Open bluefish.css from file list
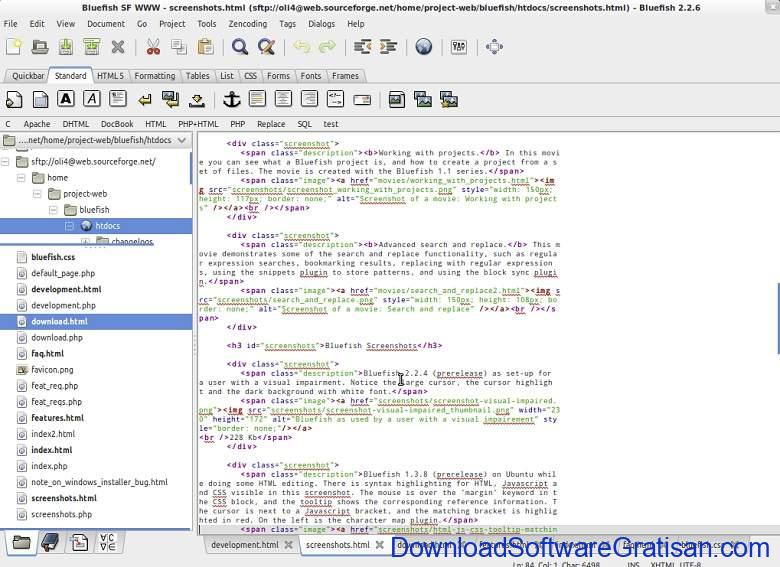Image resolution: width=780 pixels, height=567 pixels. point(53,257)
